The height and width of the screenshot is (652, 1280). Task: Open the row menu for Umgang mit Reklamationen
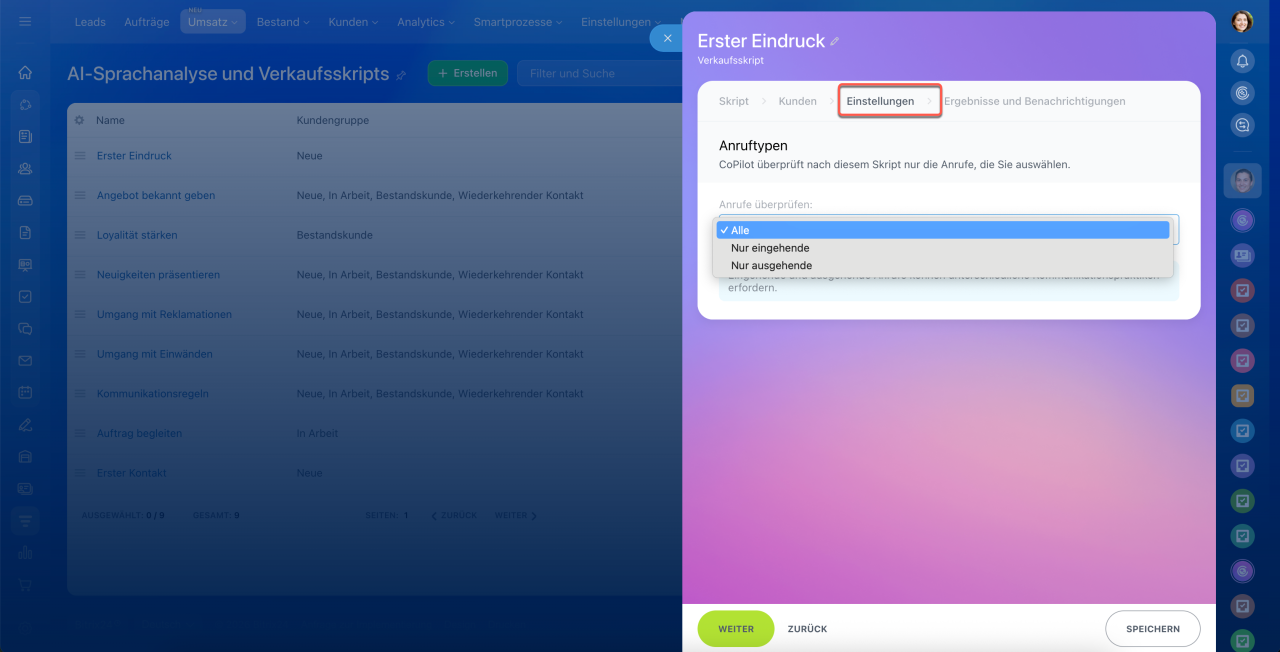coord(80,315)
